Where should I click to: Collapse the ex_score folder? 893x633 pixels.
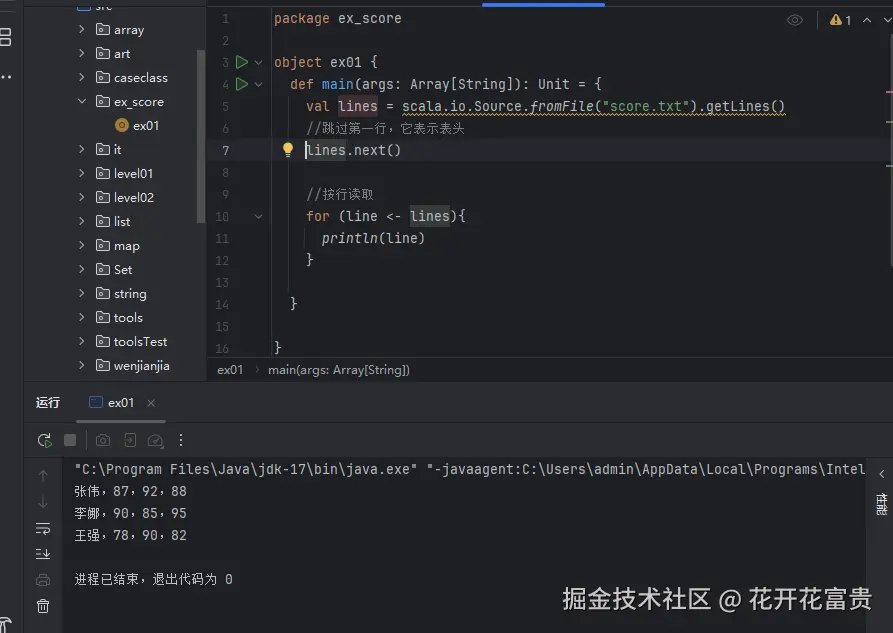click(81, 101)
